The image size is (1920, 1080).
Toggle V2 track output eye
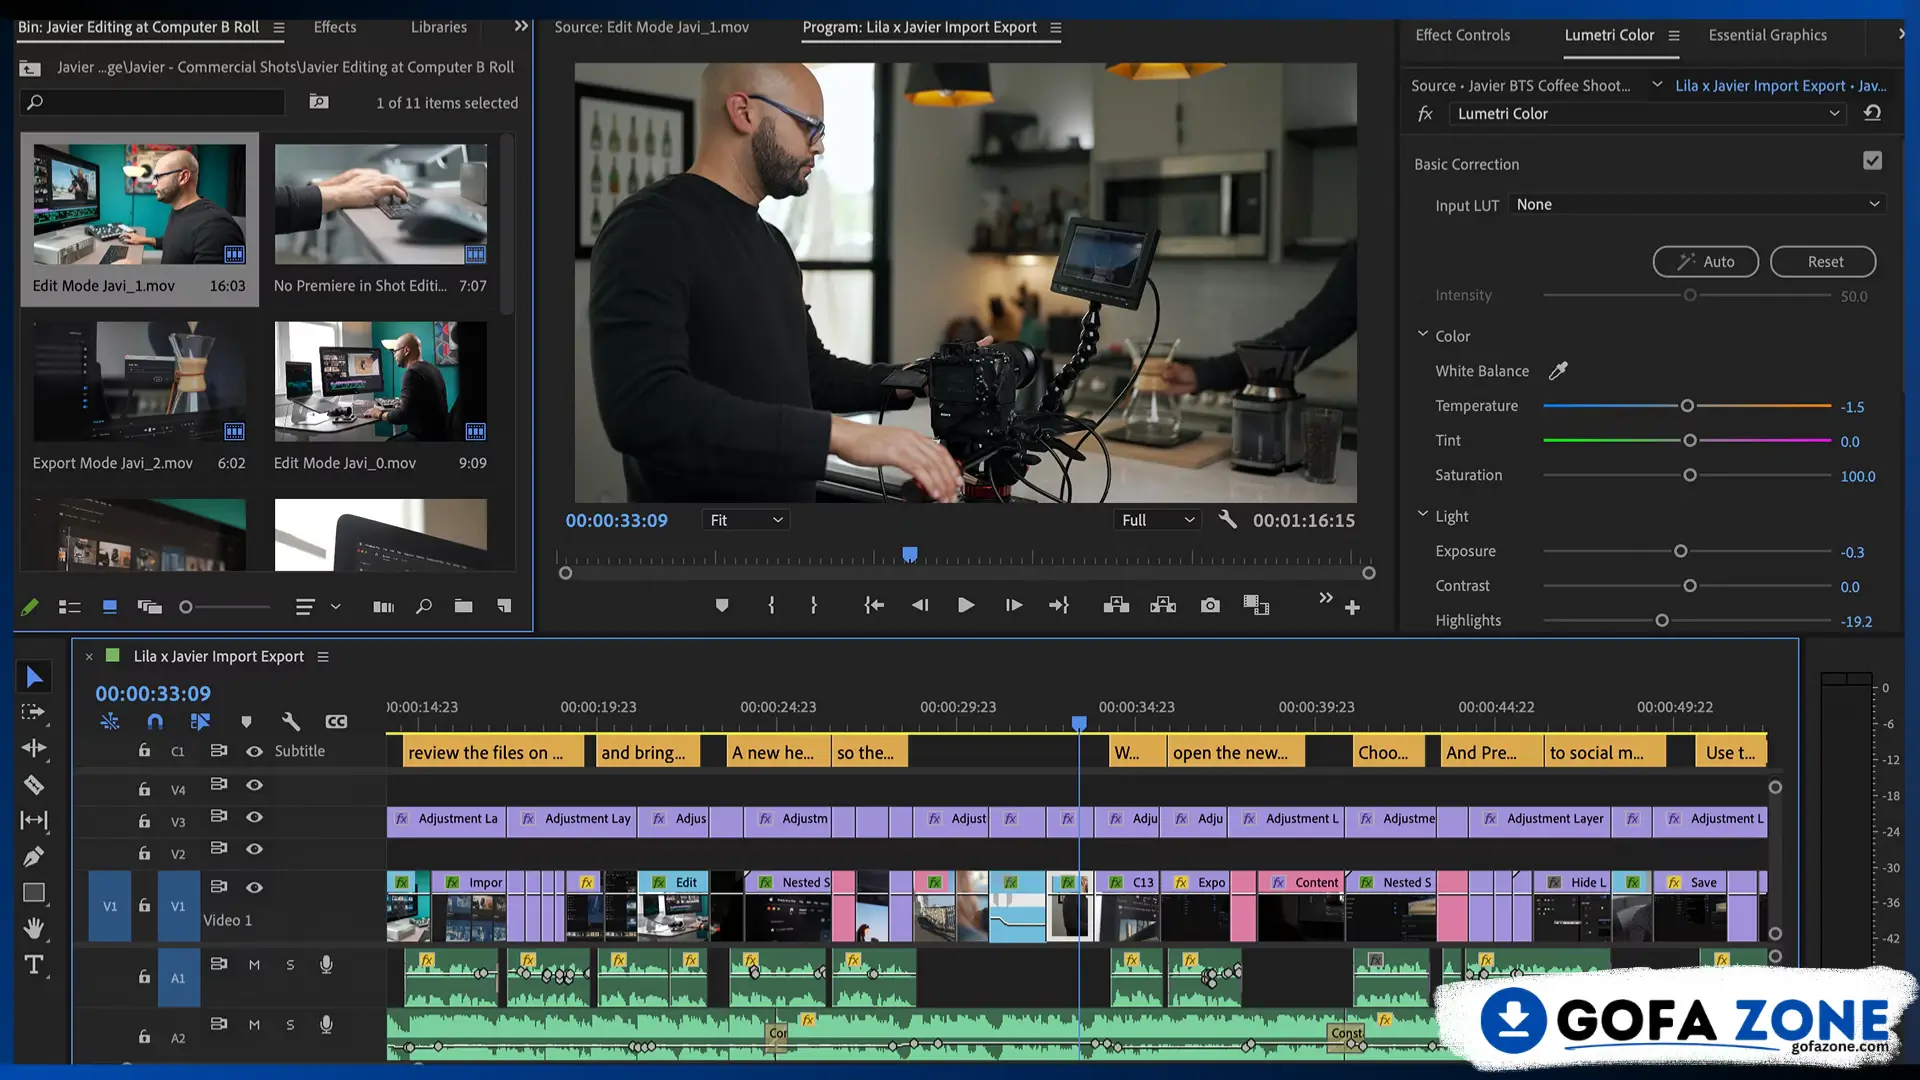[254, 849]
